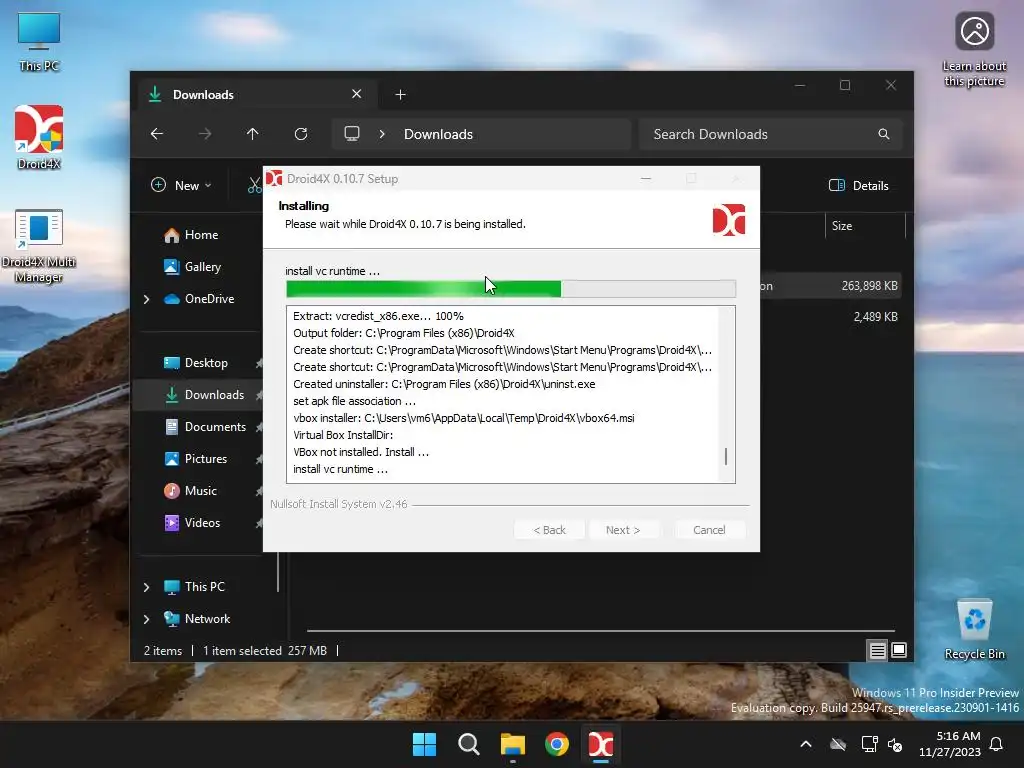Click "Extract: vcredist_x86.exe... 100%" log line
Viewport: 1024px width, 768px height.
(x=378, y=316)
